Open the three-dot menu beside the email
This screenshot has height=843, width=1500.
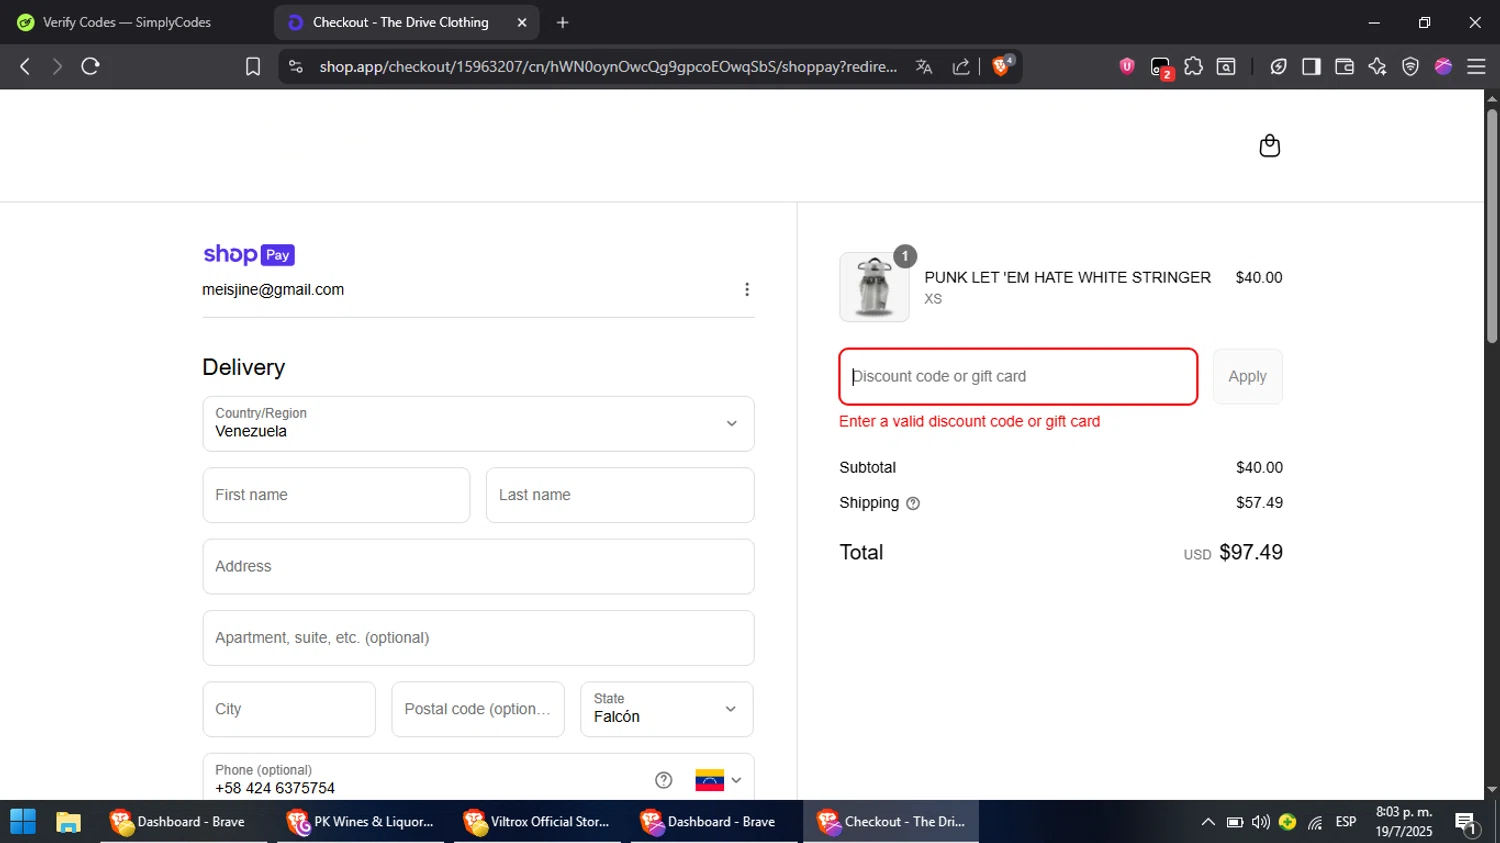point(746,289)
